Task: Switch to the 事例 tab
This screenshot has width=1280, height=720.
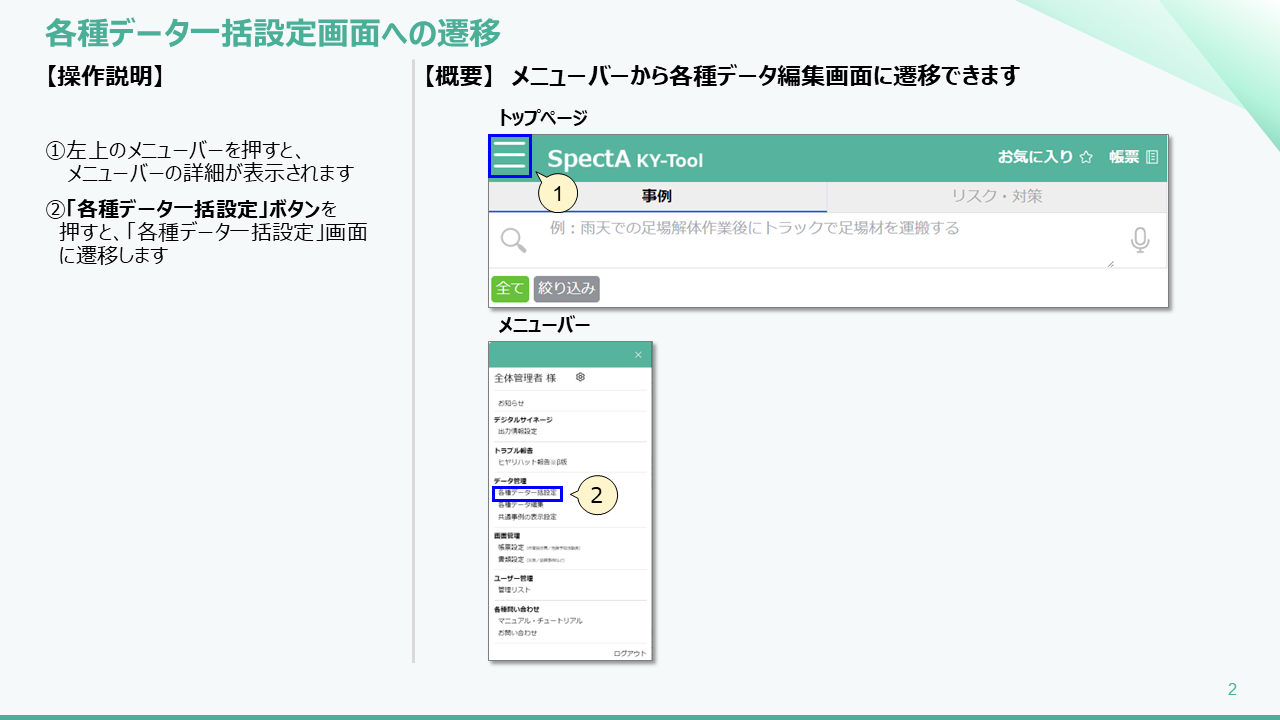Action: (x=657, y=196)
